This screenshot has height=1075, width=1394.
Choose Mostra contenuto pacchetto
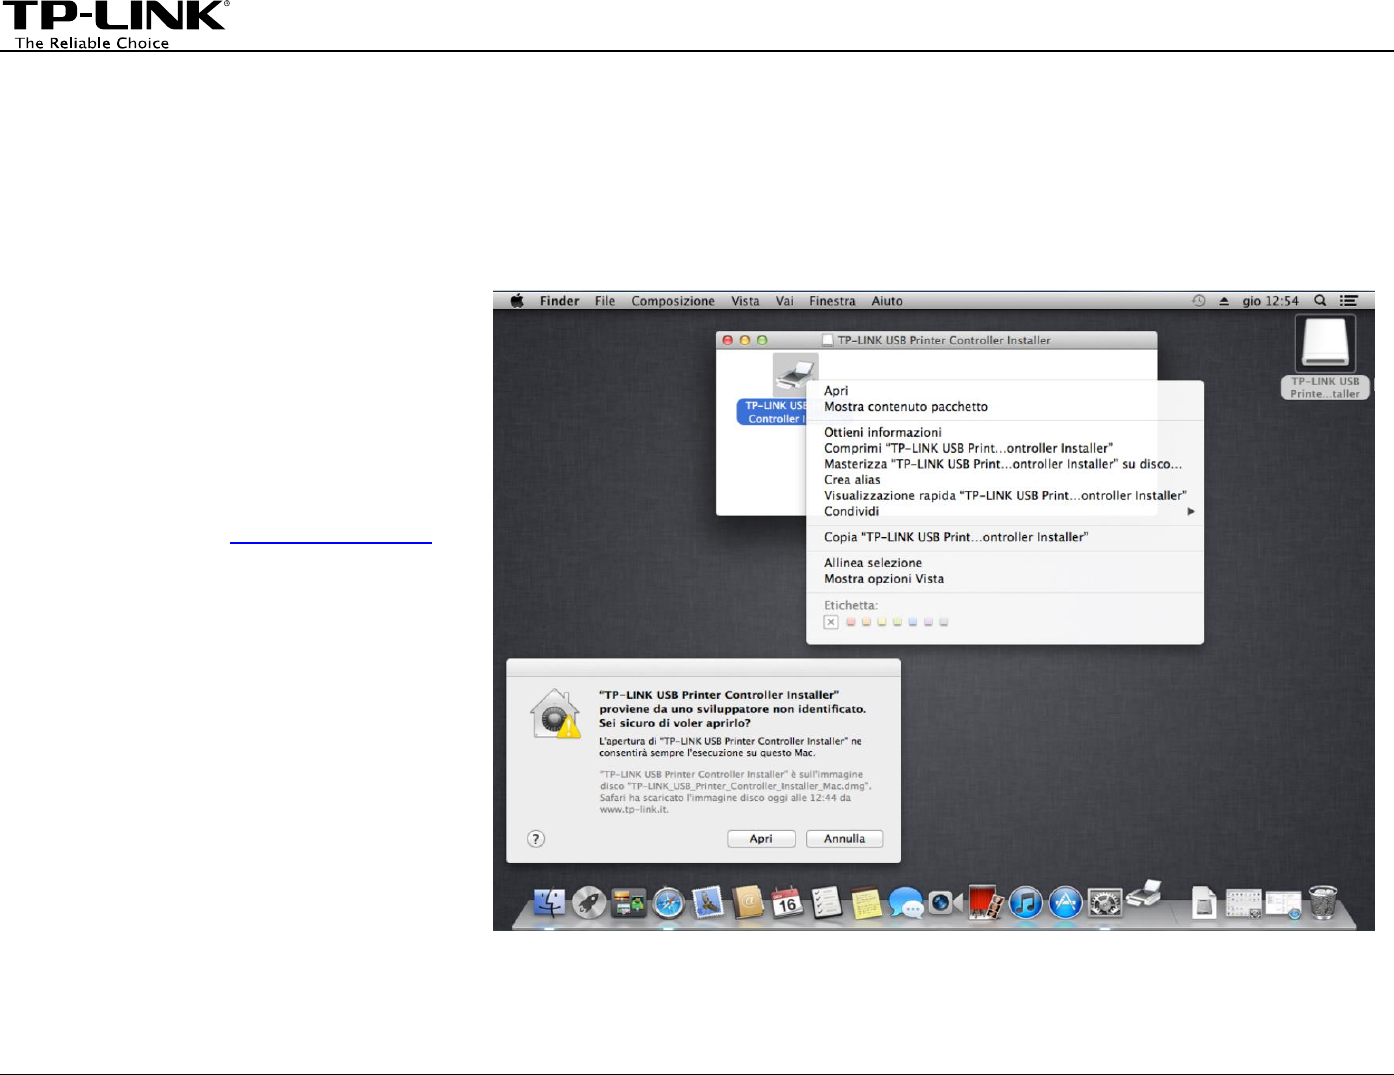(1005, 407)
